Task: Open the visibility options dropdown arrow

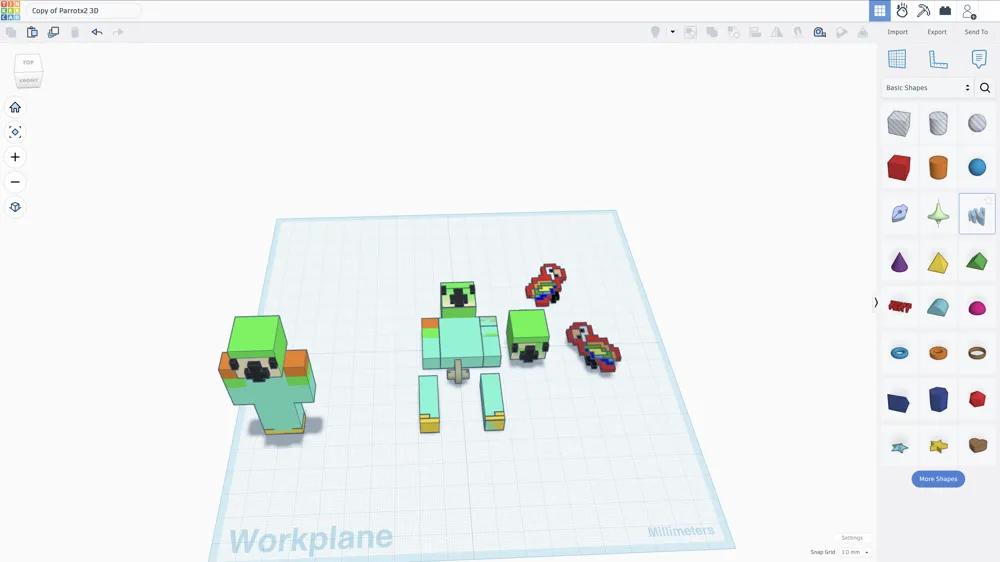Action: [672, 32]
